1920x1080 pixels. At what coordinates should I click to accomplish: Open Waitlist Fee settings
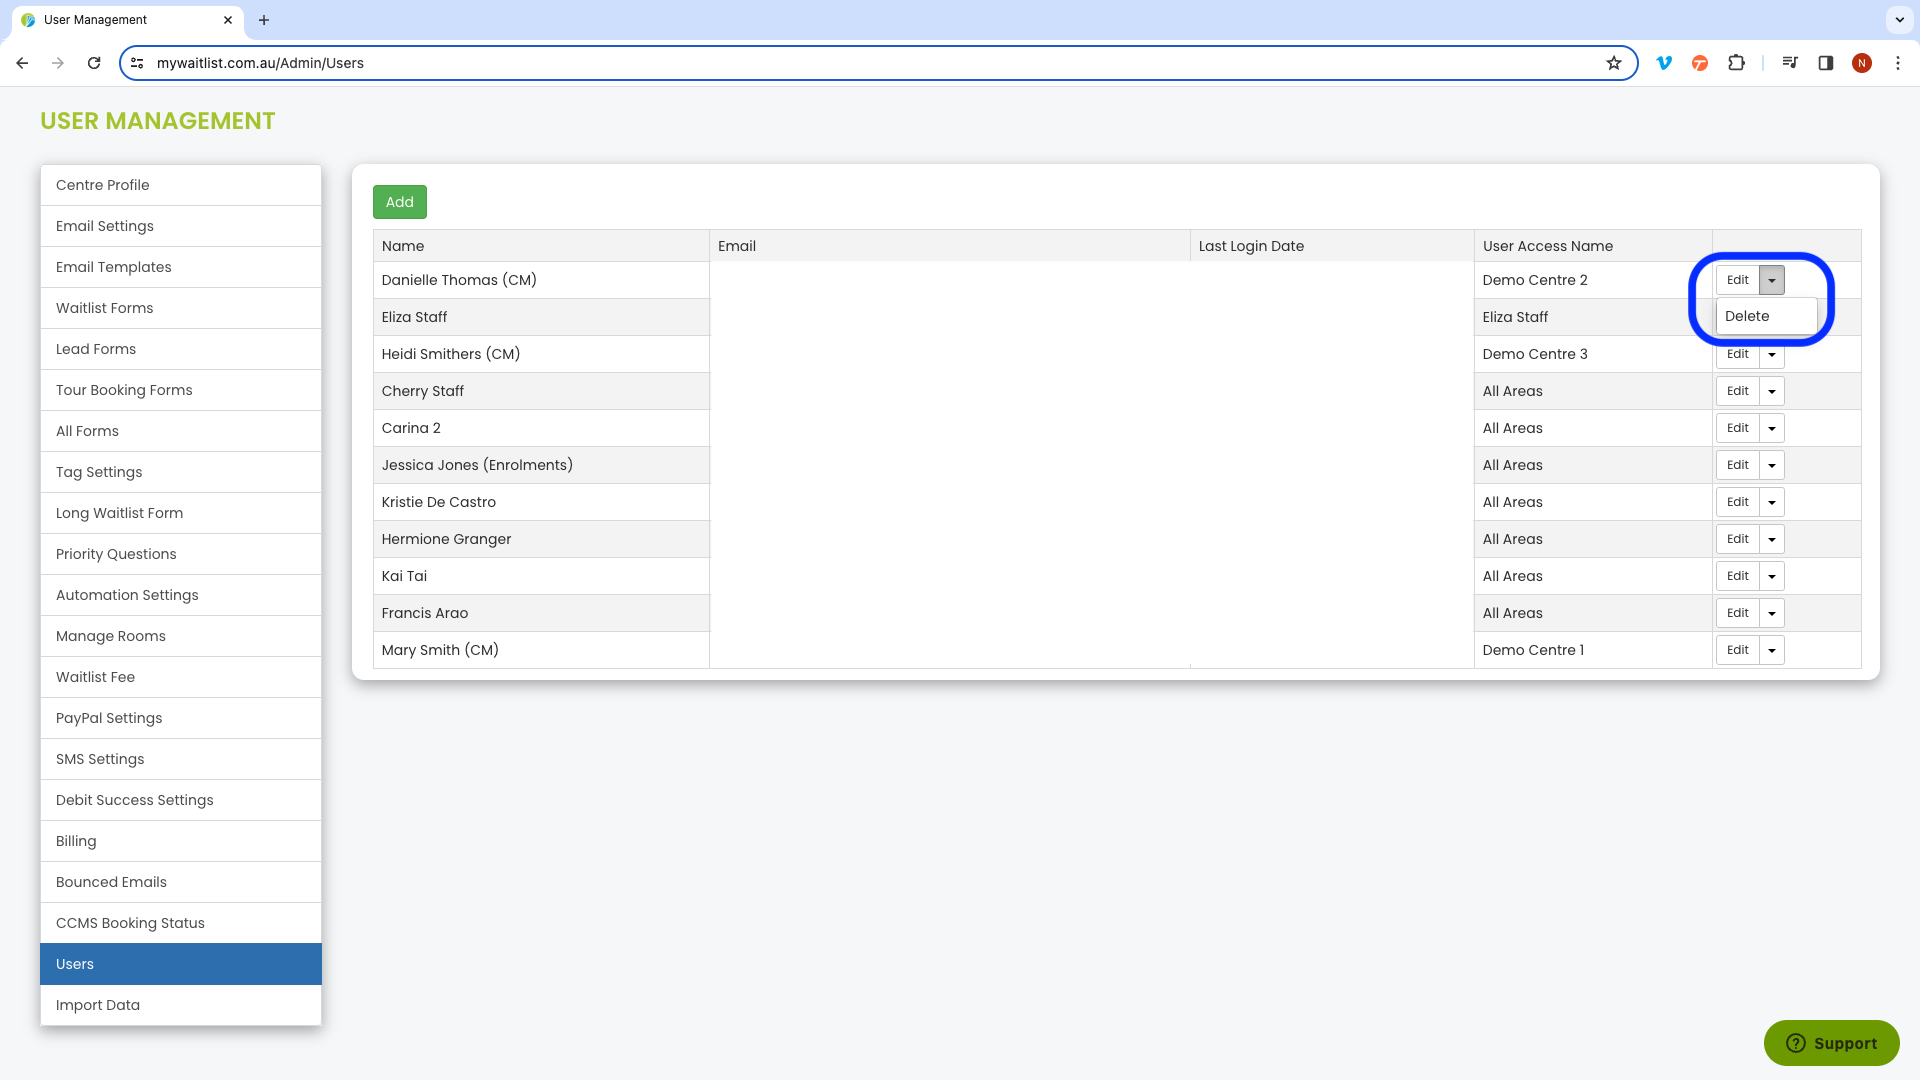point(181,677)
